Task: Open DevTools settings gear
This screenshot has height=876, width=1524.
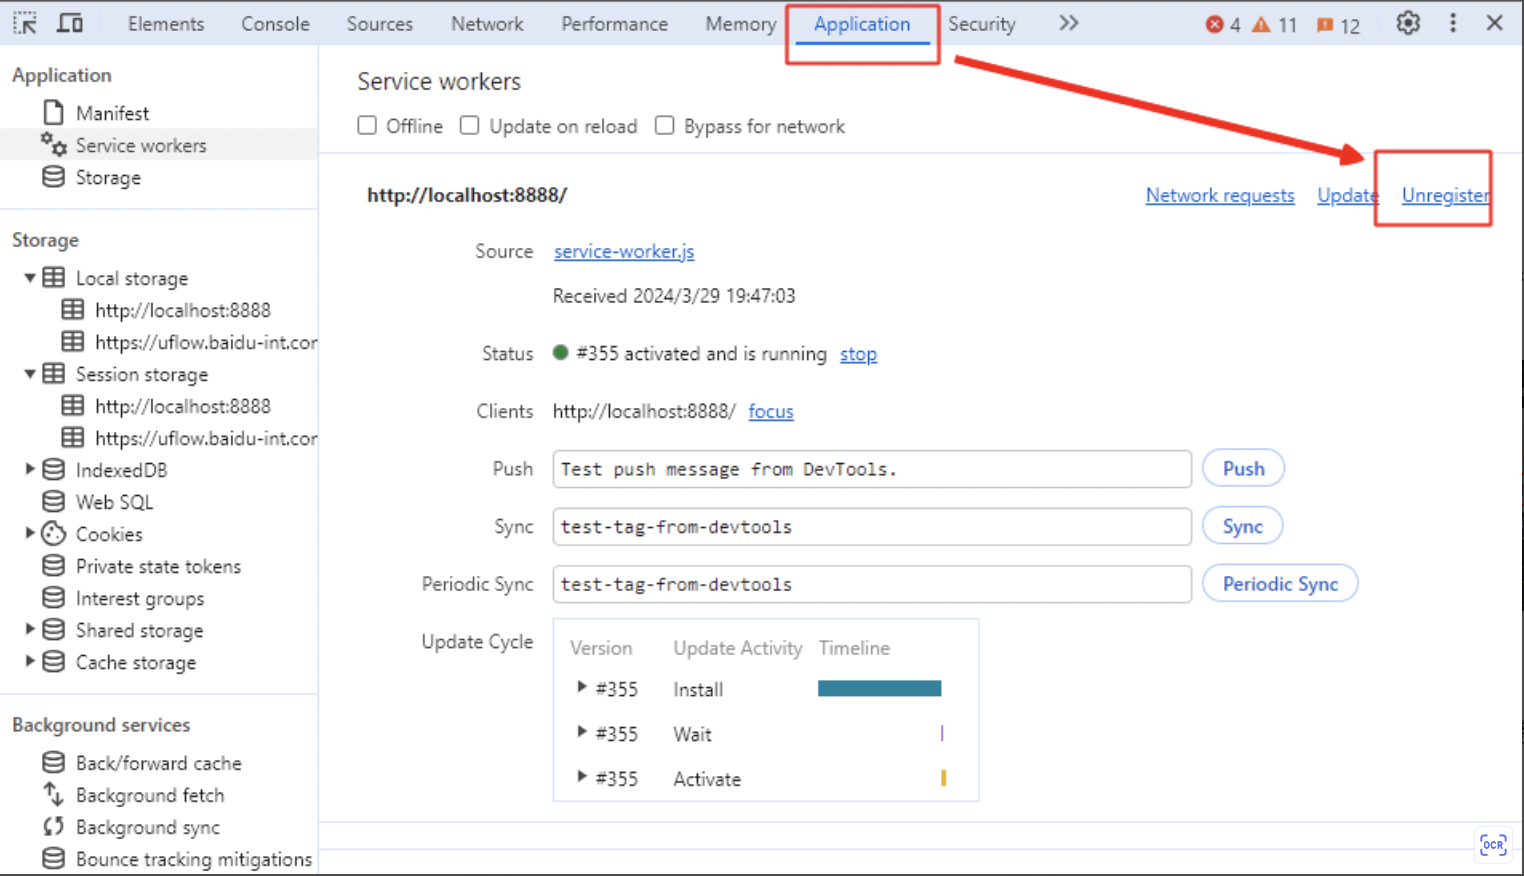Action: coord(1408,23)
